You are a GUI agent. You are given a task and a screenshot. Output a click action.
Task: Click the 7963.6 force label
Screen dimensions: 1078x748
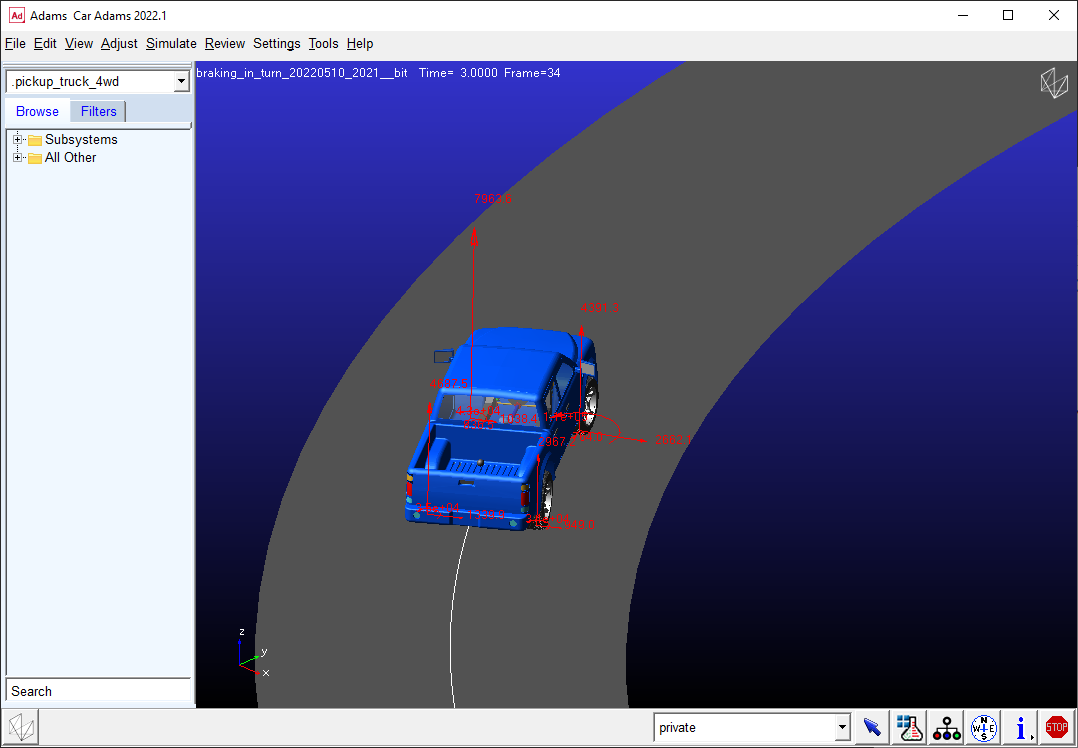[493, 199]
